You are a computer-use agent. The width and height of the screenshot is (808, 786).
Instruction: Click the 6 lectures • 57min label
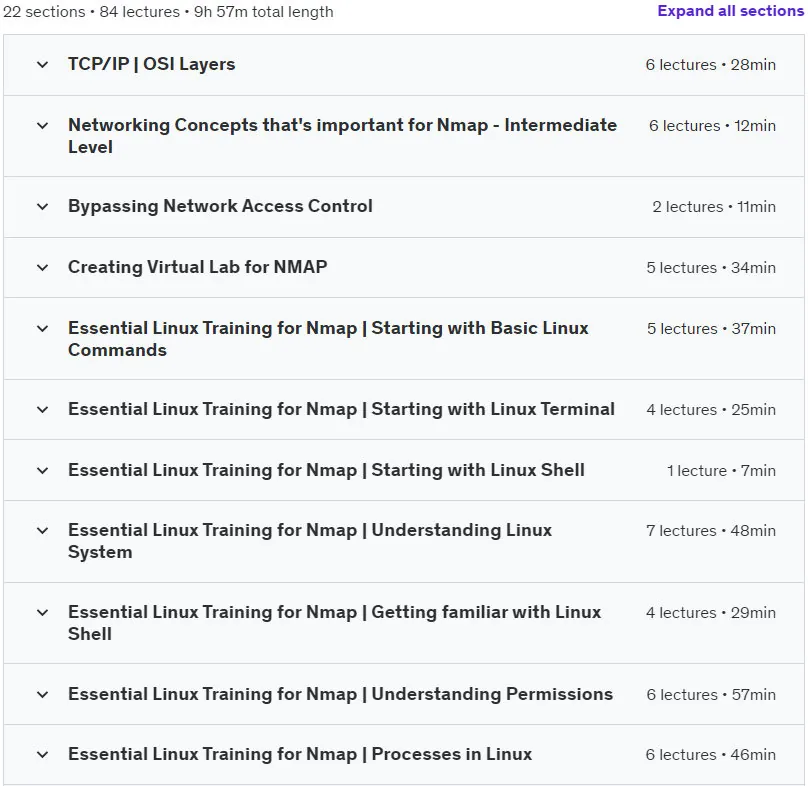point(711,695)
